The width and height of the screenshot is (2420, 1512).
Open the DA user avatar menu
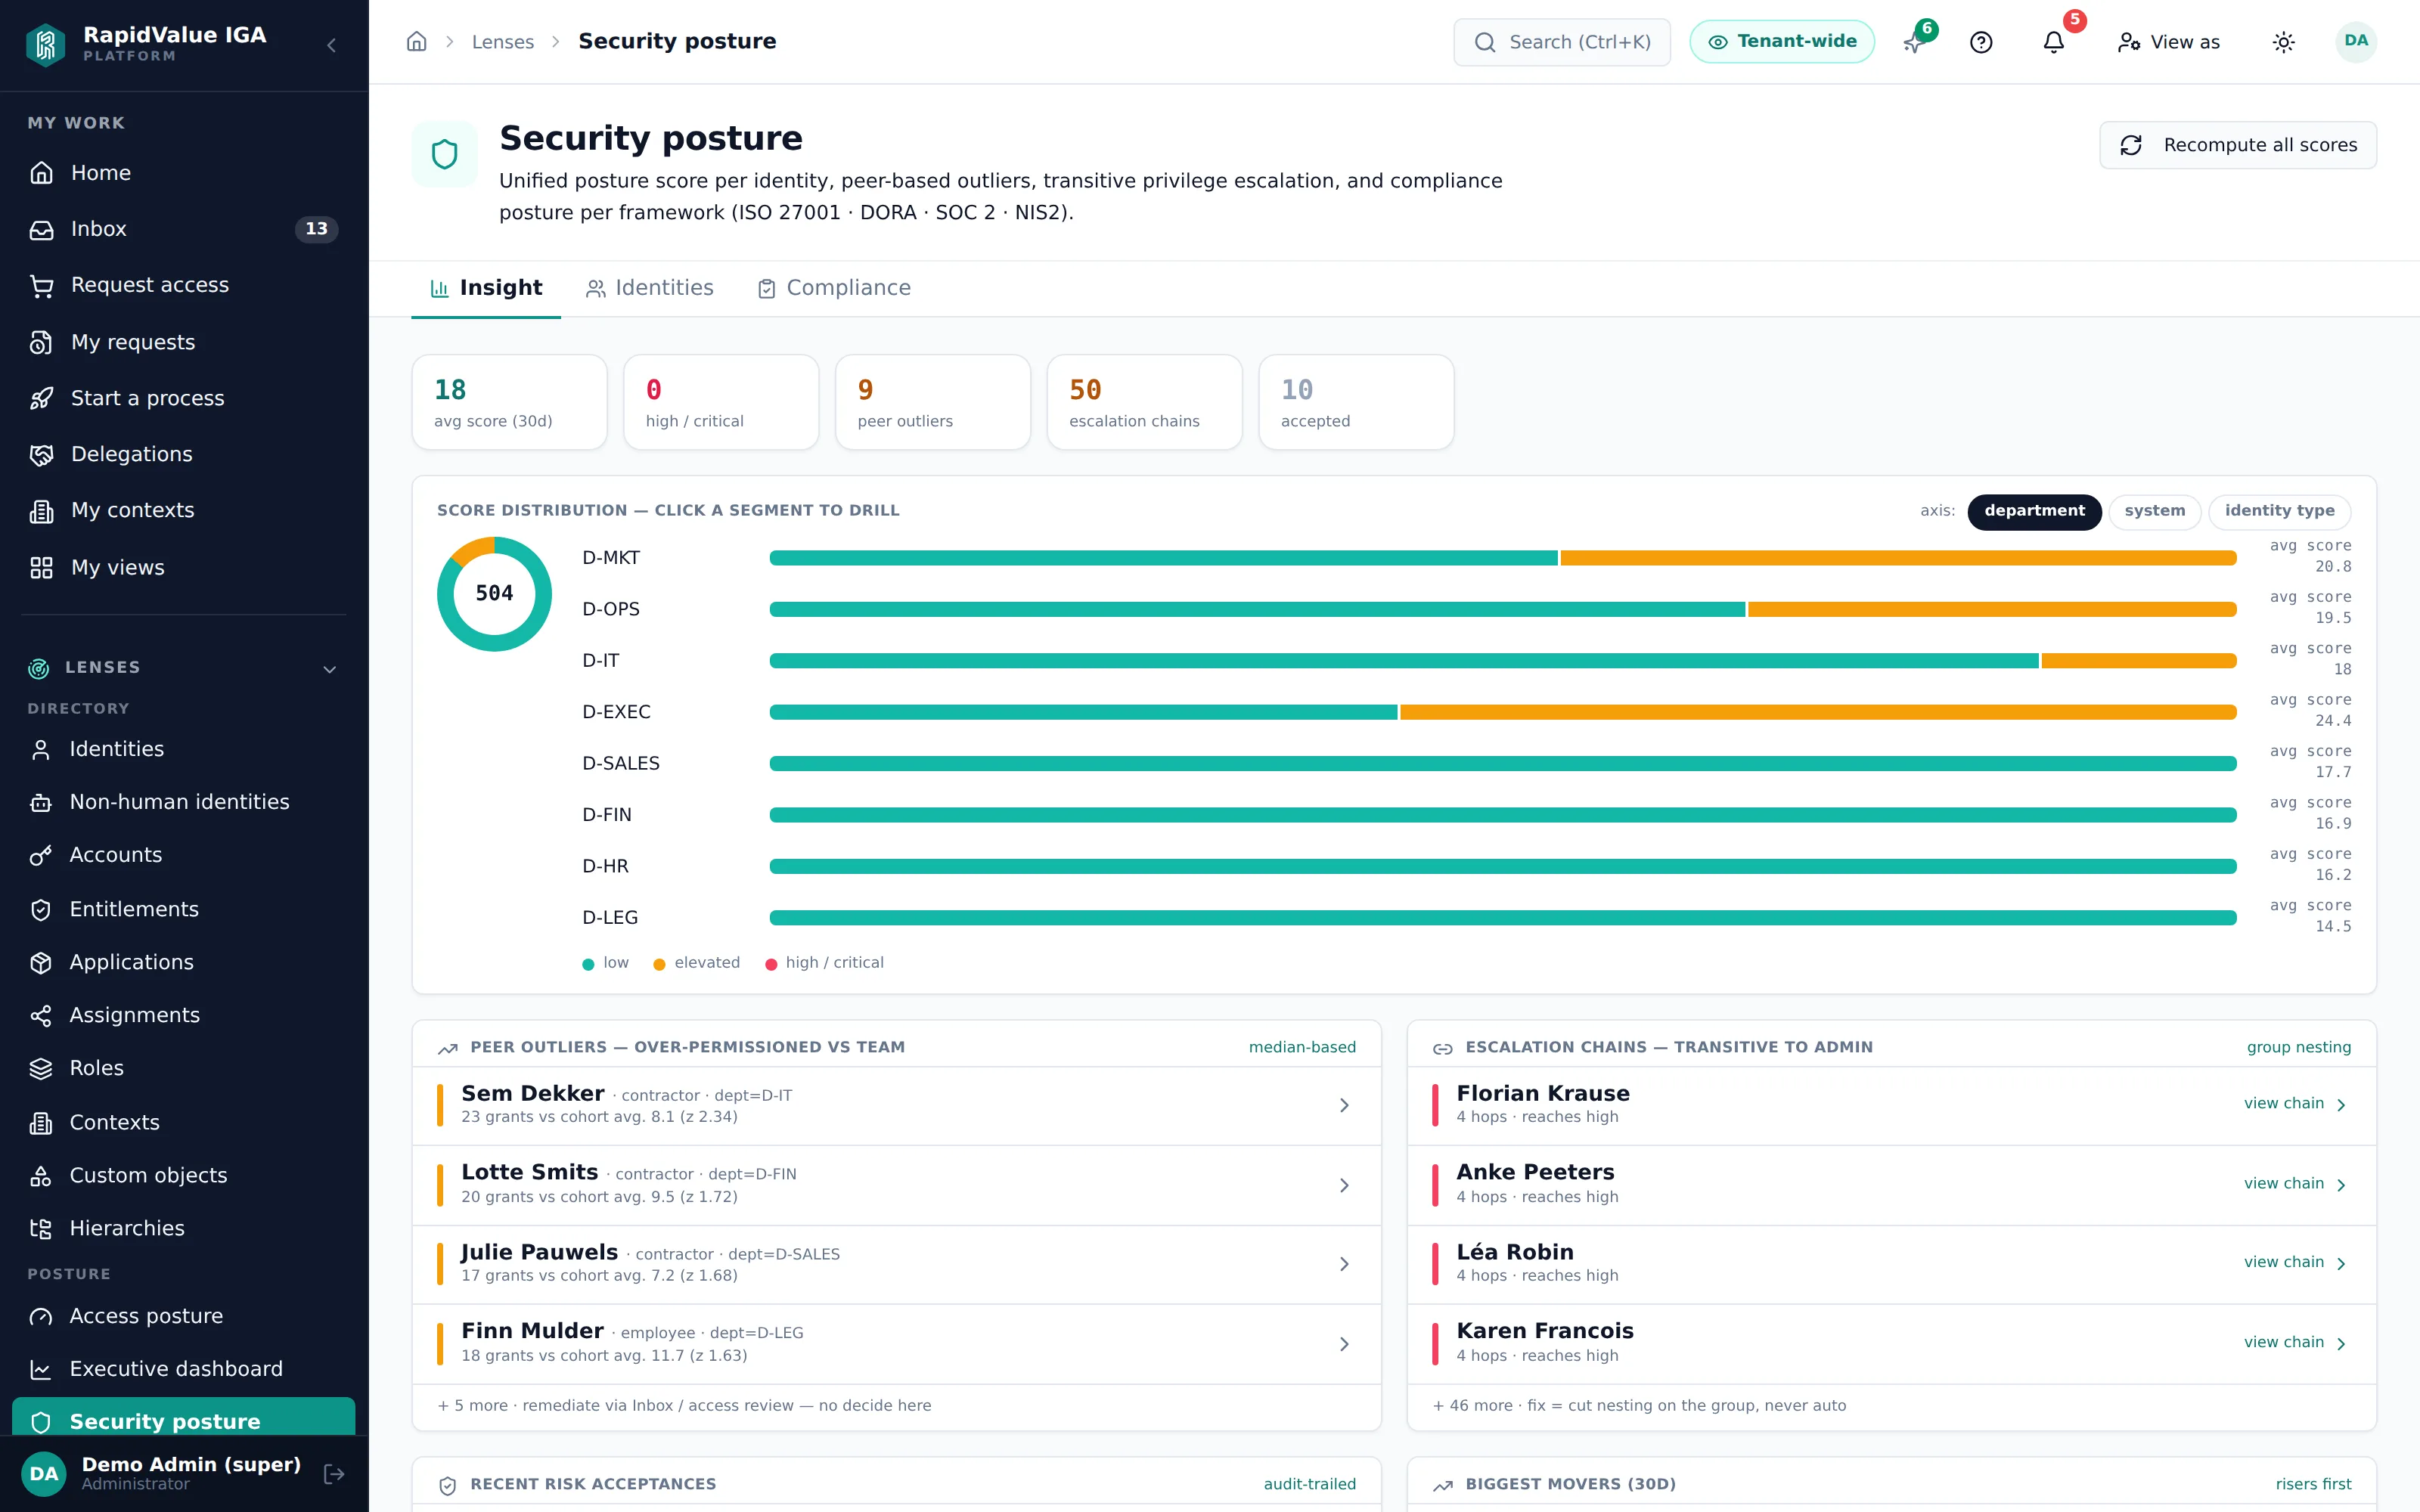point(2356,42)
